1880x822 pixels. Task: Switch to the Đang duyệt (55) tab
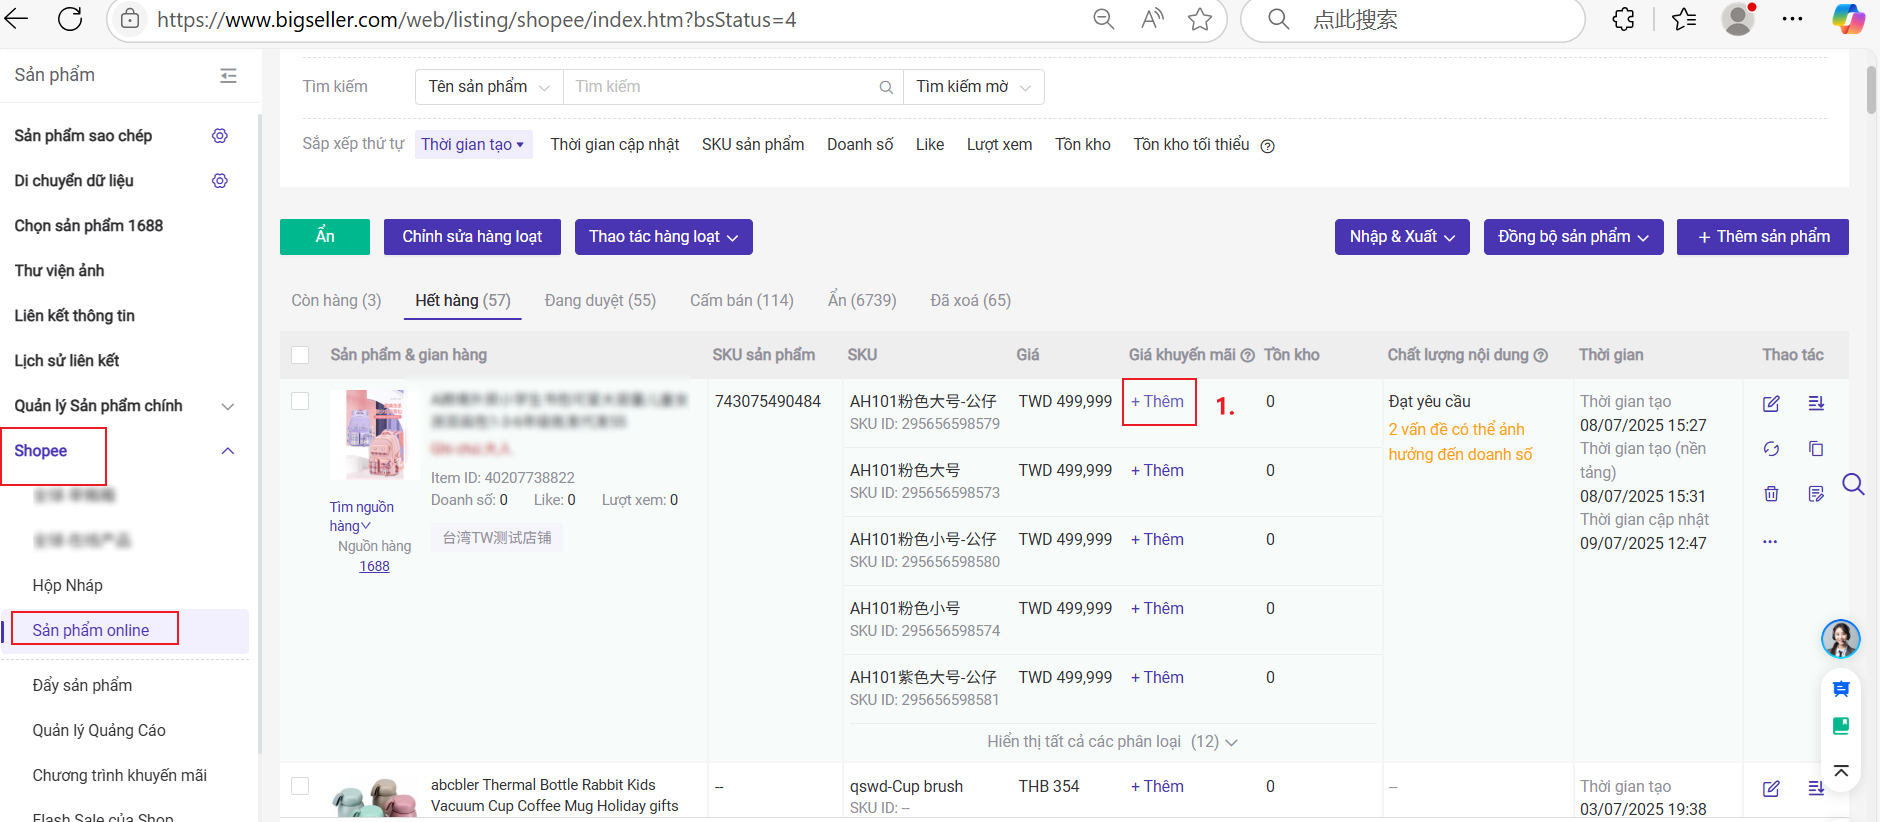pos(600,301)
